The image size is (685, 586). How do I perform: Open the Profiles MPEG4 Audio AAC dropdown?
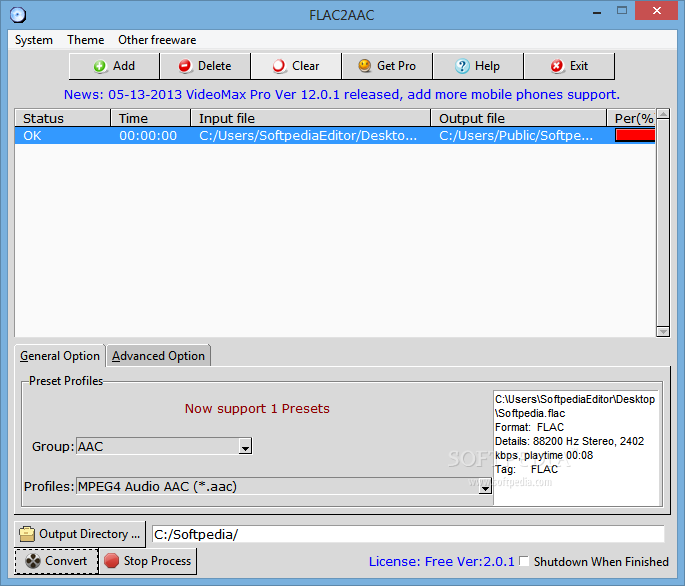click(485, 486)
